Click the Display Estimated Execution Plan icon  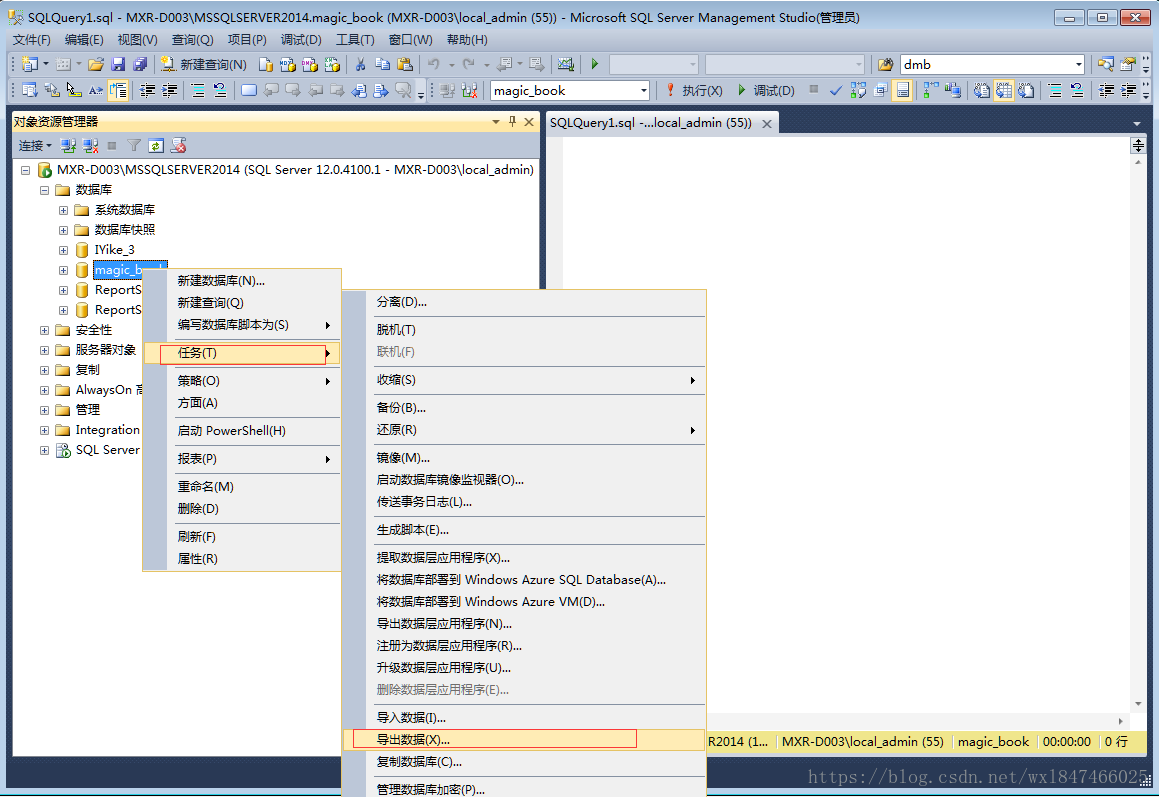[x=857, y=90]
